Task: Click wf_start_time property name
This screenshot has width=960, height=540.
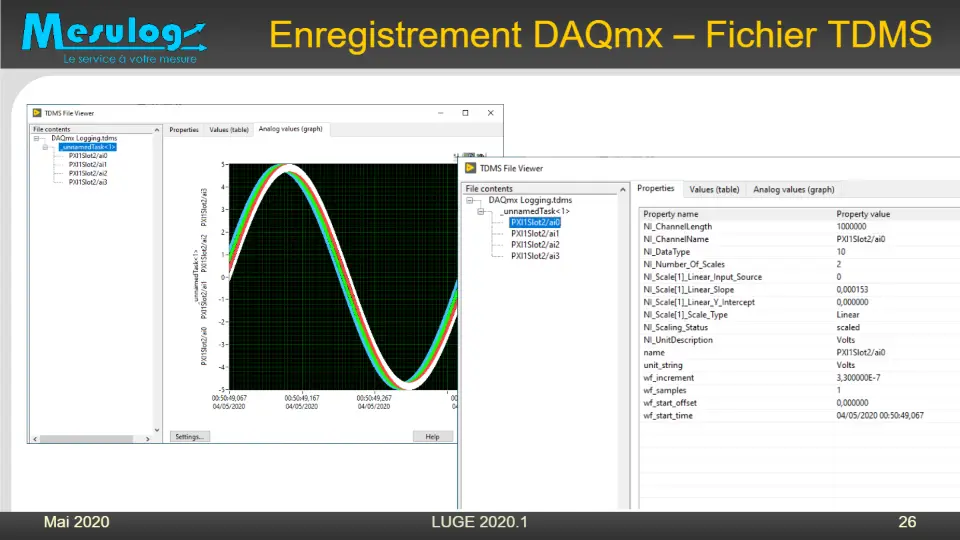Action: coord(667,415)
